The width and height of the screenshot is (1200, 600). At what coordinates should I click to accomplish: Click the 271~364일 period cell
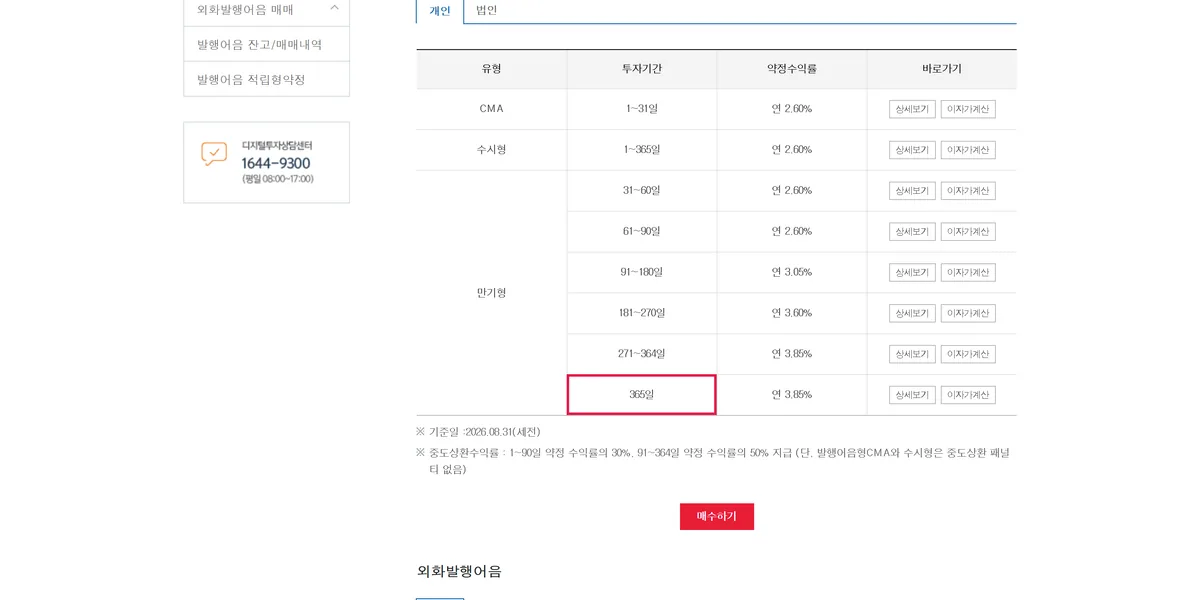[x=642, y=354]
